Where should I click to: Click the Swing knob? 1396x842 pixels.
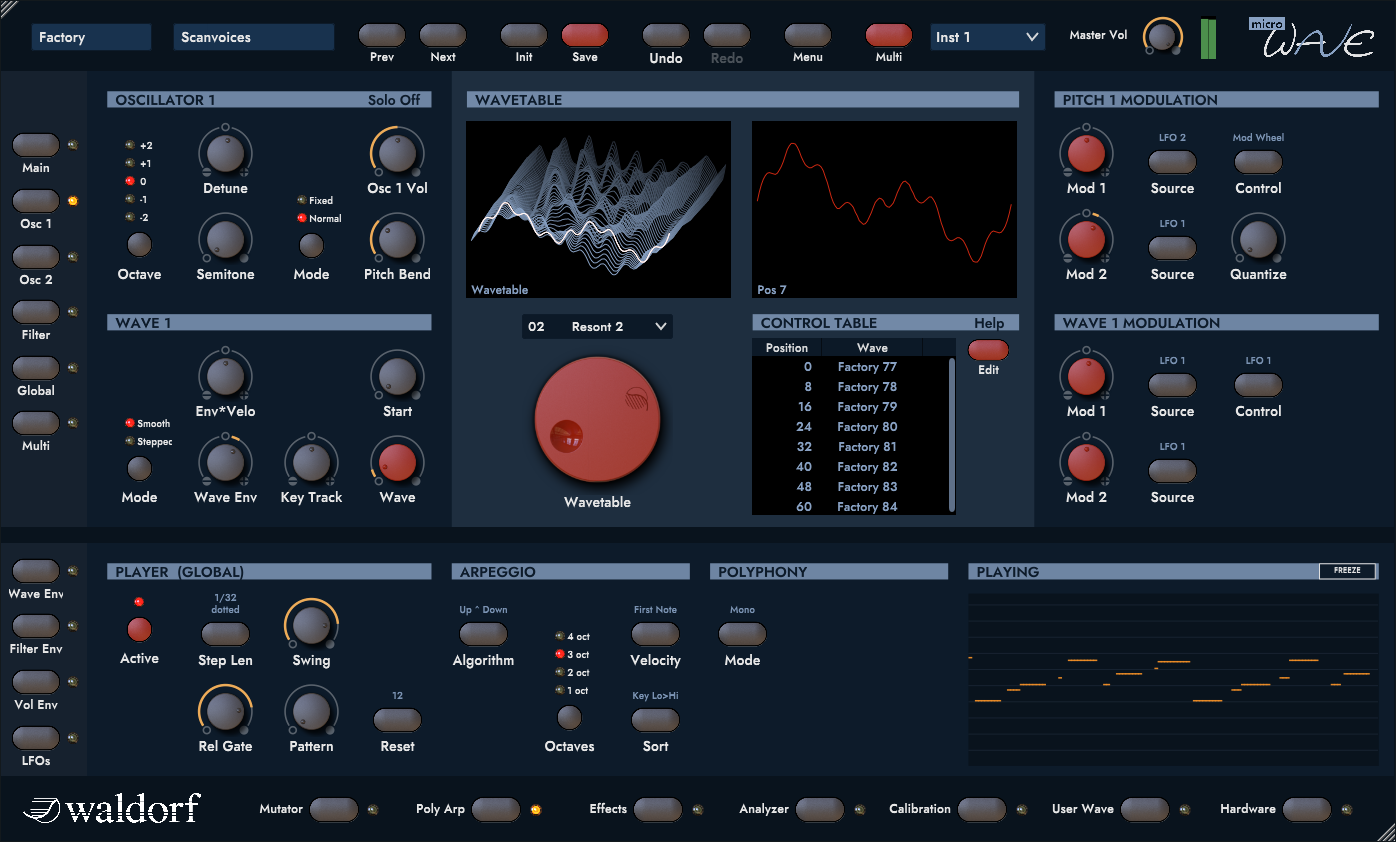click(311, 625)
